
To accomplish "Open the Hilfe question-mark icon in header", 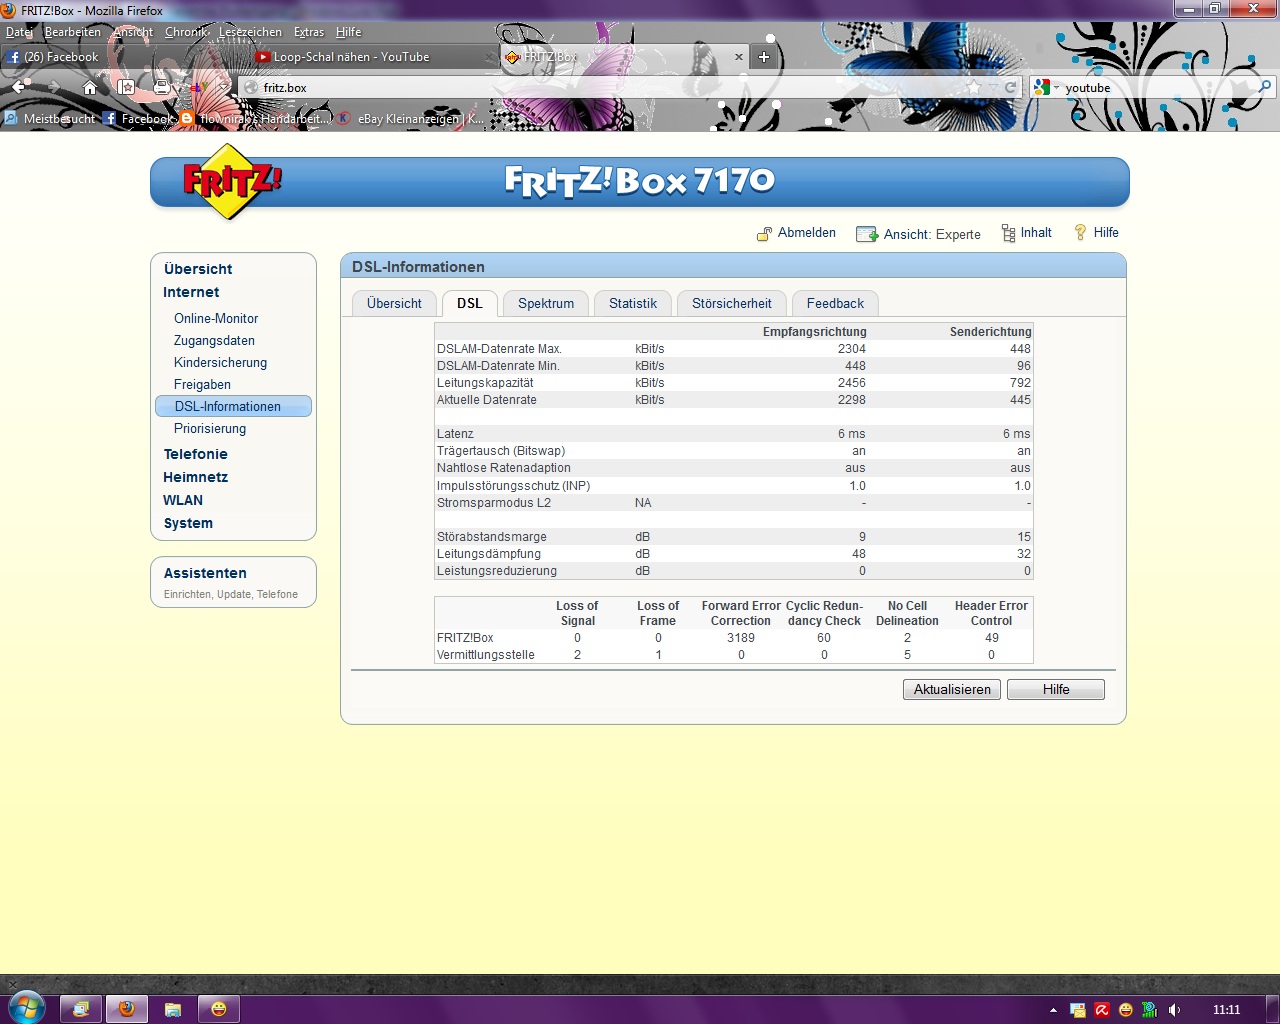I will coord(1080,232).
